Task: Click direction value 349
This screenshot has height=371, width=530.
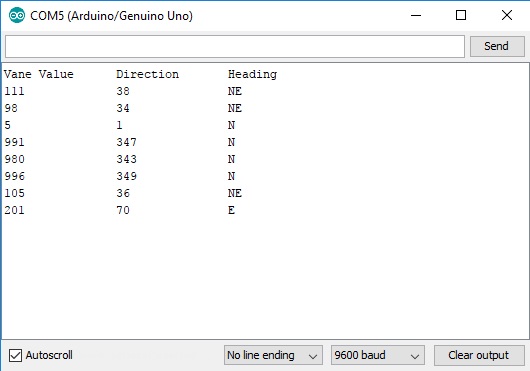Action: coord(127,176)
